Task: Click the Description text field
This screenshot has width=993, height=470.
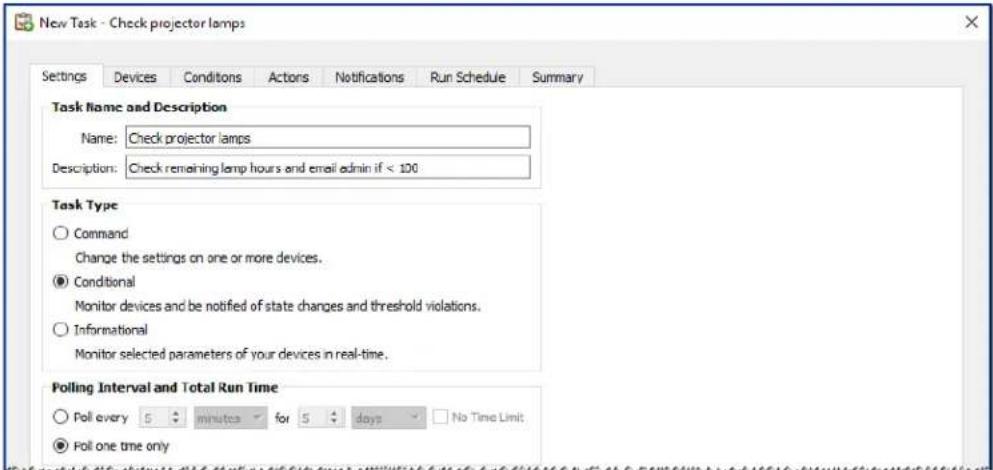Action: 327,167
